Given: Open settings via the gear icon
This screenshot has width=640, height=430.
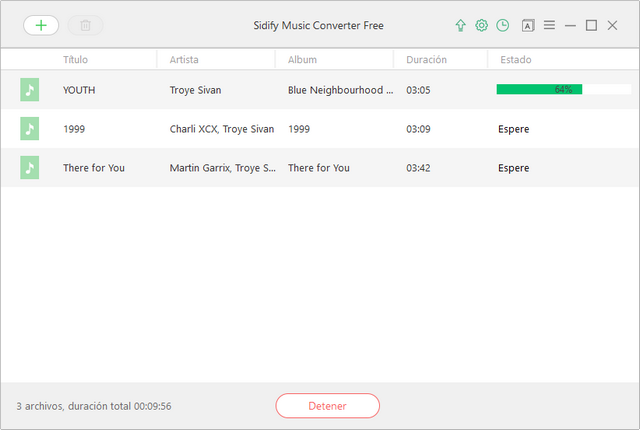Looking at the screenshot, I should pos(482,25).
